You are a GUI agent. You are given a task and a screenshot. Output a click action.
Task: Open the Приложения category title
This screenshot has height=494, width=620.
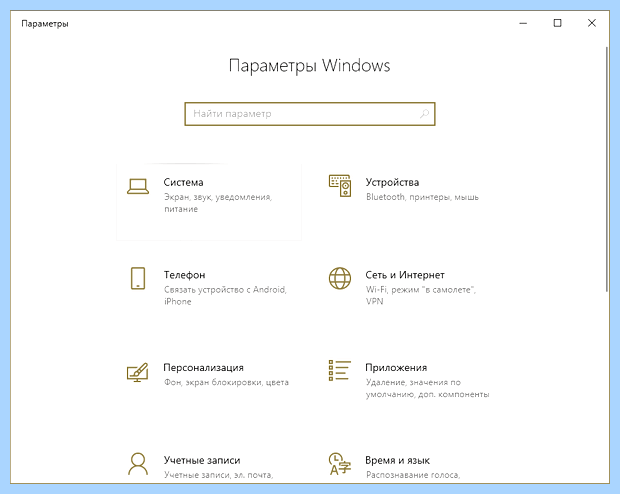click(396, 368)
